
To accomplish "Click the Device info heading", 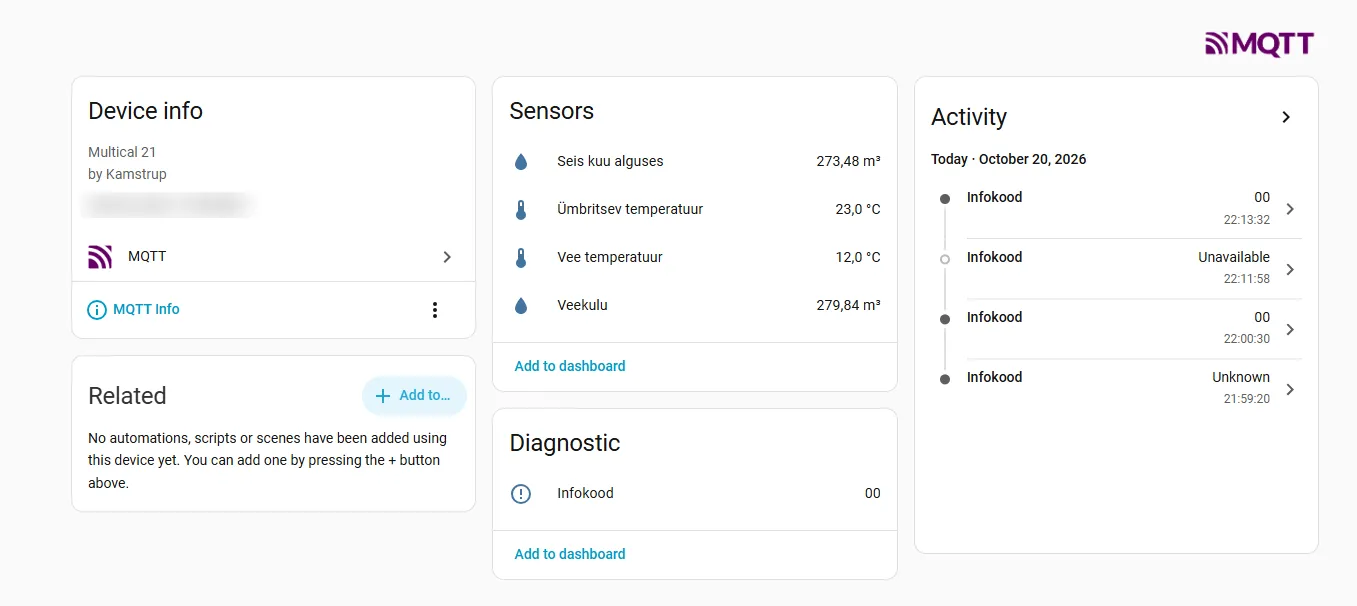I will pyautogui.click(x=145, y=111).
